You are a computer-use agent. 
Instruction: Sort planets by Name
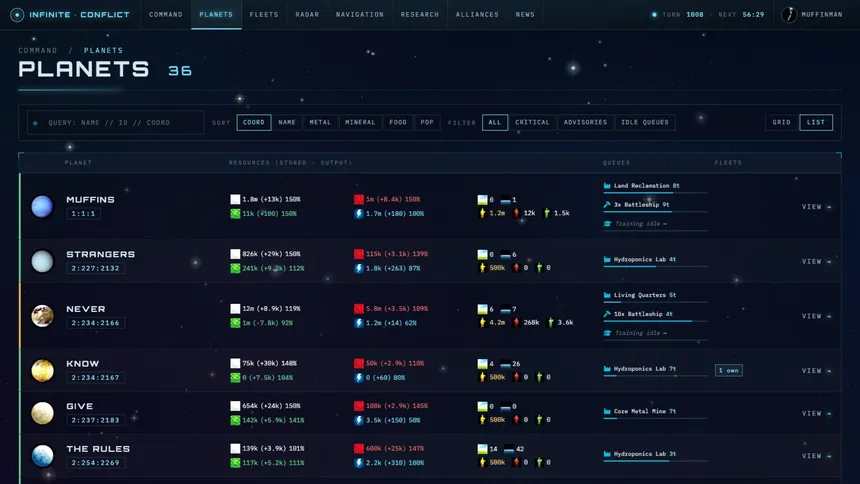click(x=287, y=122)
